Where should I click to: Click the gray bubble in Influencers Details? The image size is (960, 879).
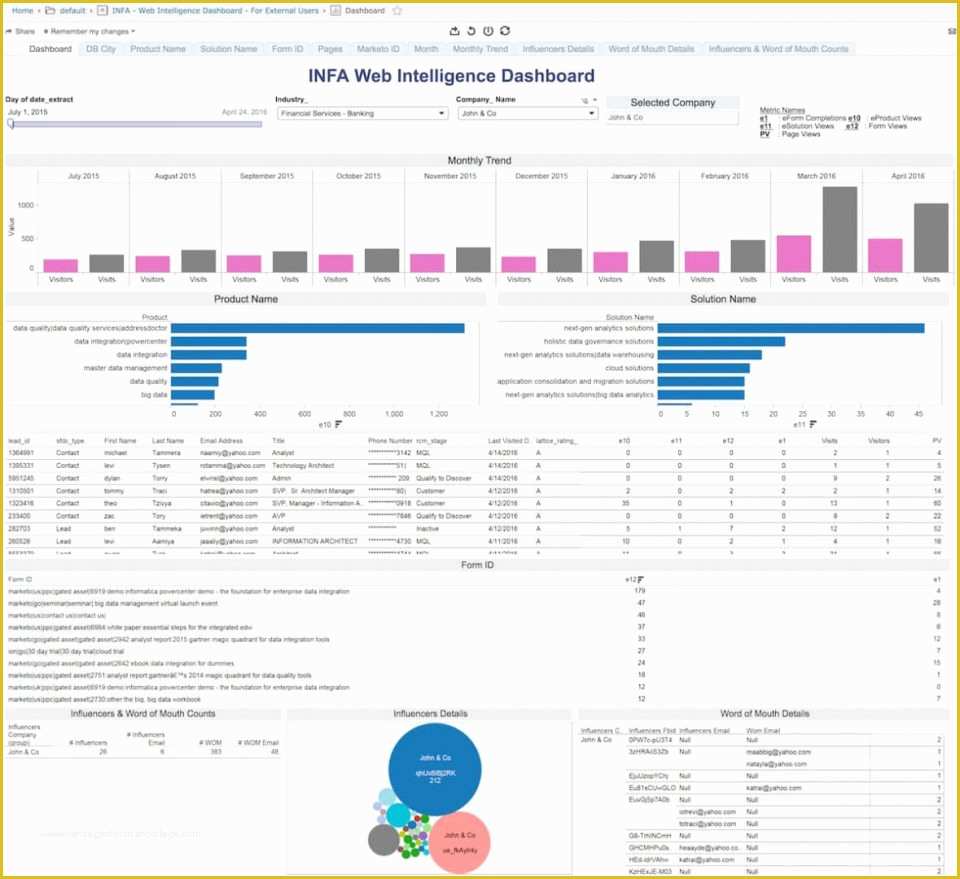click(x=384, y=840)
